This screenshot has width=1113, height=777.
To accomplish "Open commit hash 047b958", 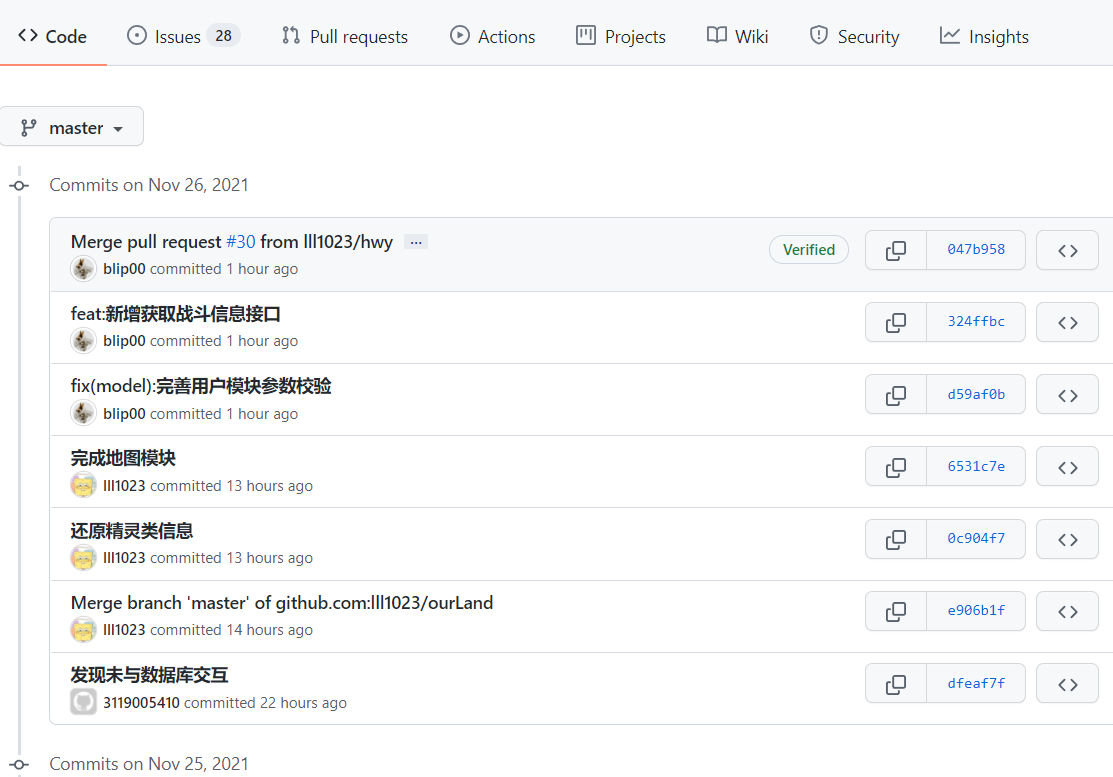I will tap(976, 250).
